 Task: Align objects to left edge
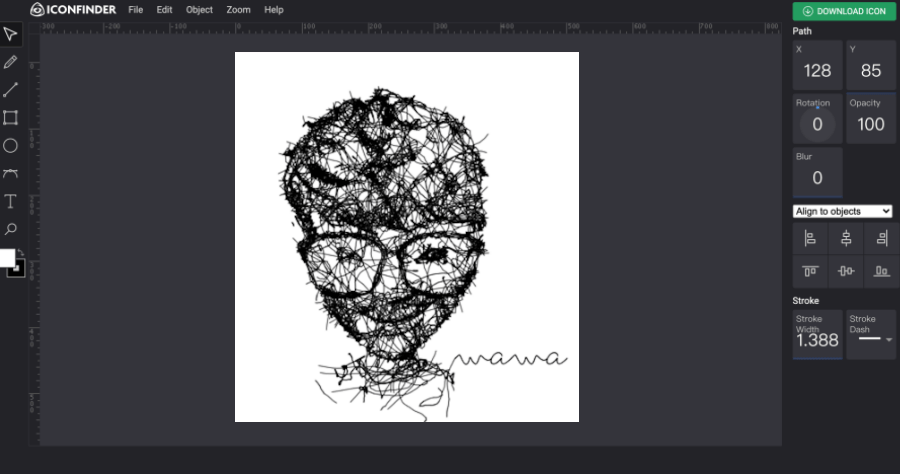810,238
